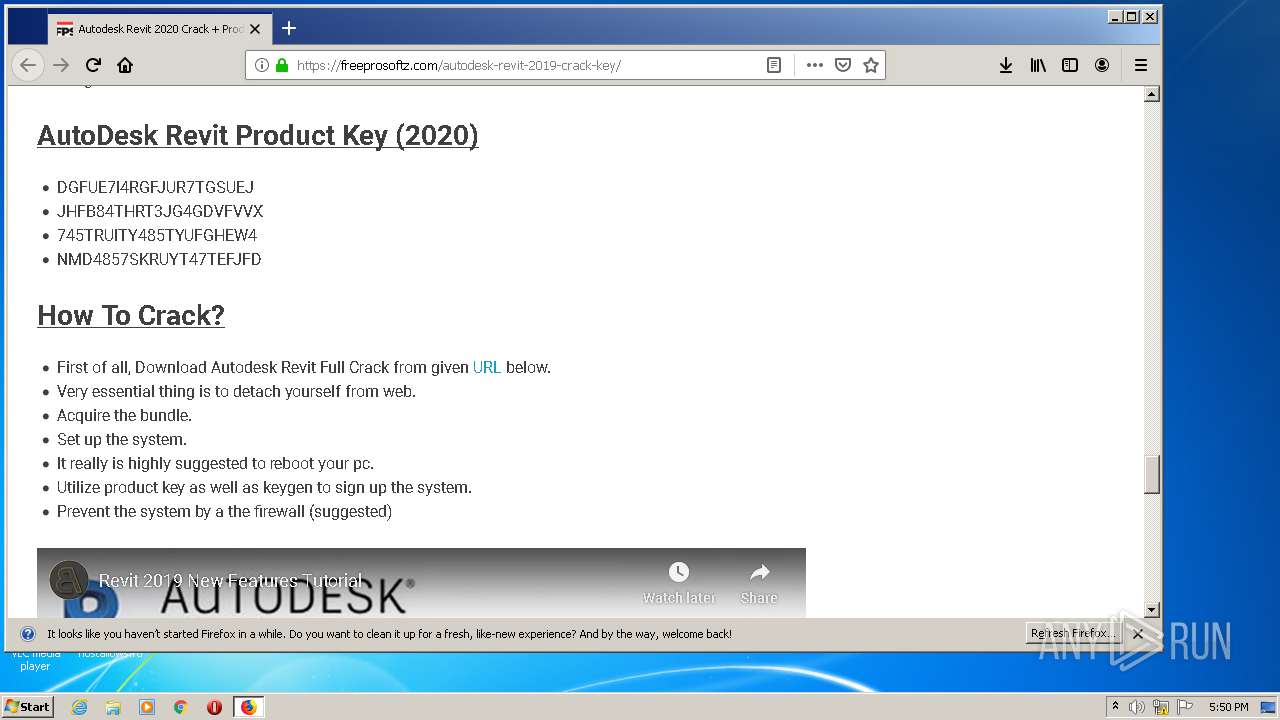The width and height of the screenshot is (1280, 720).
Task: Open the Firefox hamburger menu
Action: click(x=1141, y=65)
